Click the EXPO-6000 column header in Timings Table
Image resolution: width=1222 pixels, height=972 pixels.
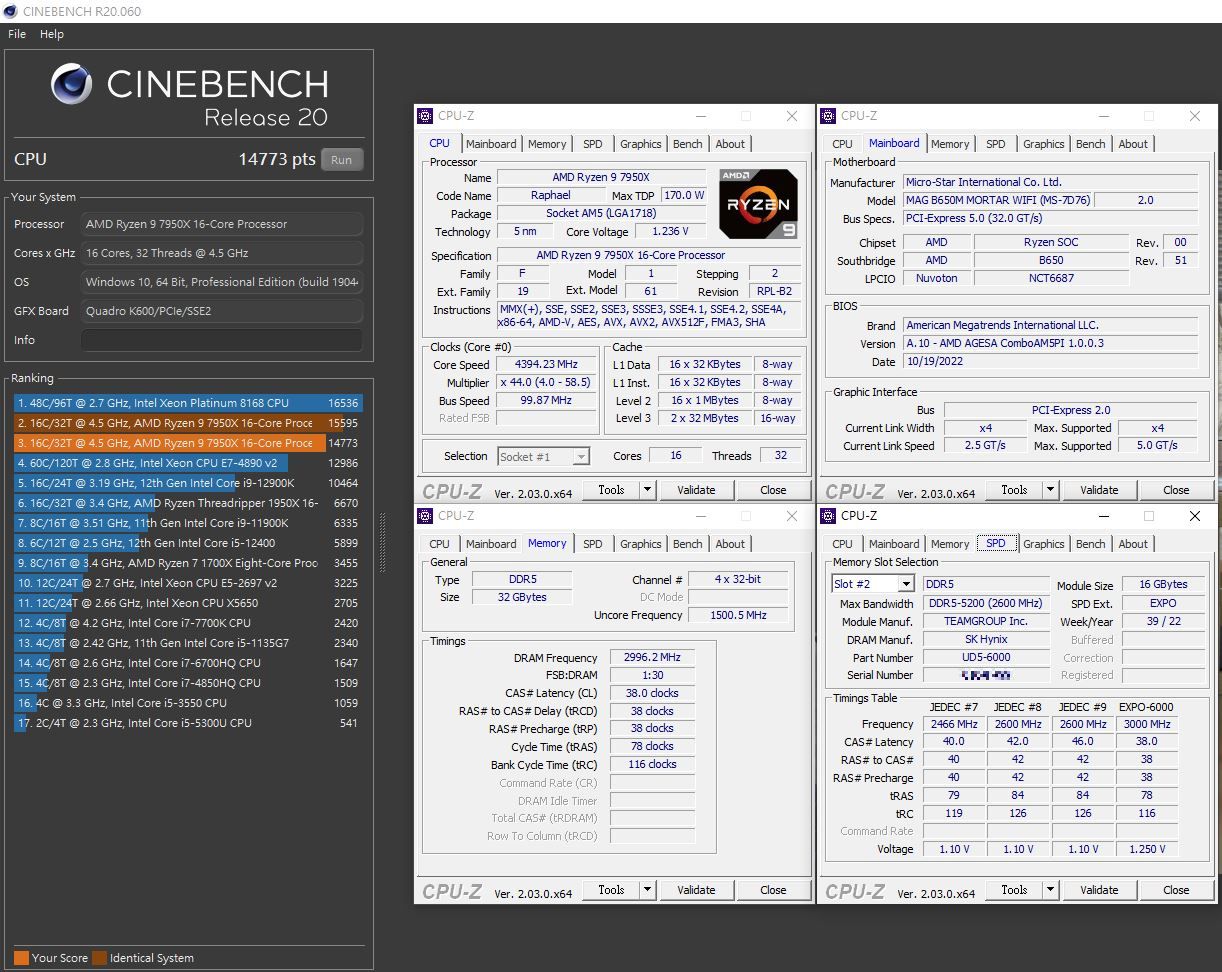coord(1146,707)
